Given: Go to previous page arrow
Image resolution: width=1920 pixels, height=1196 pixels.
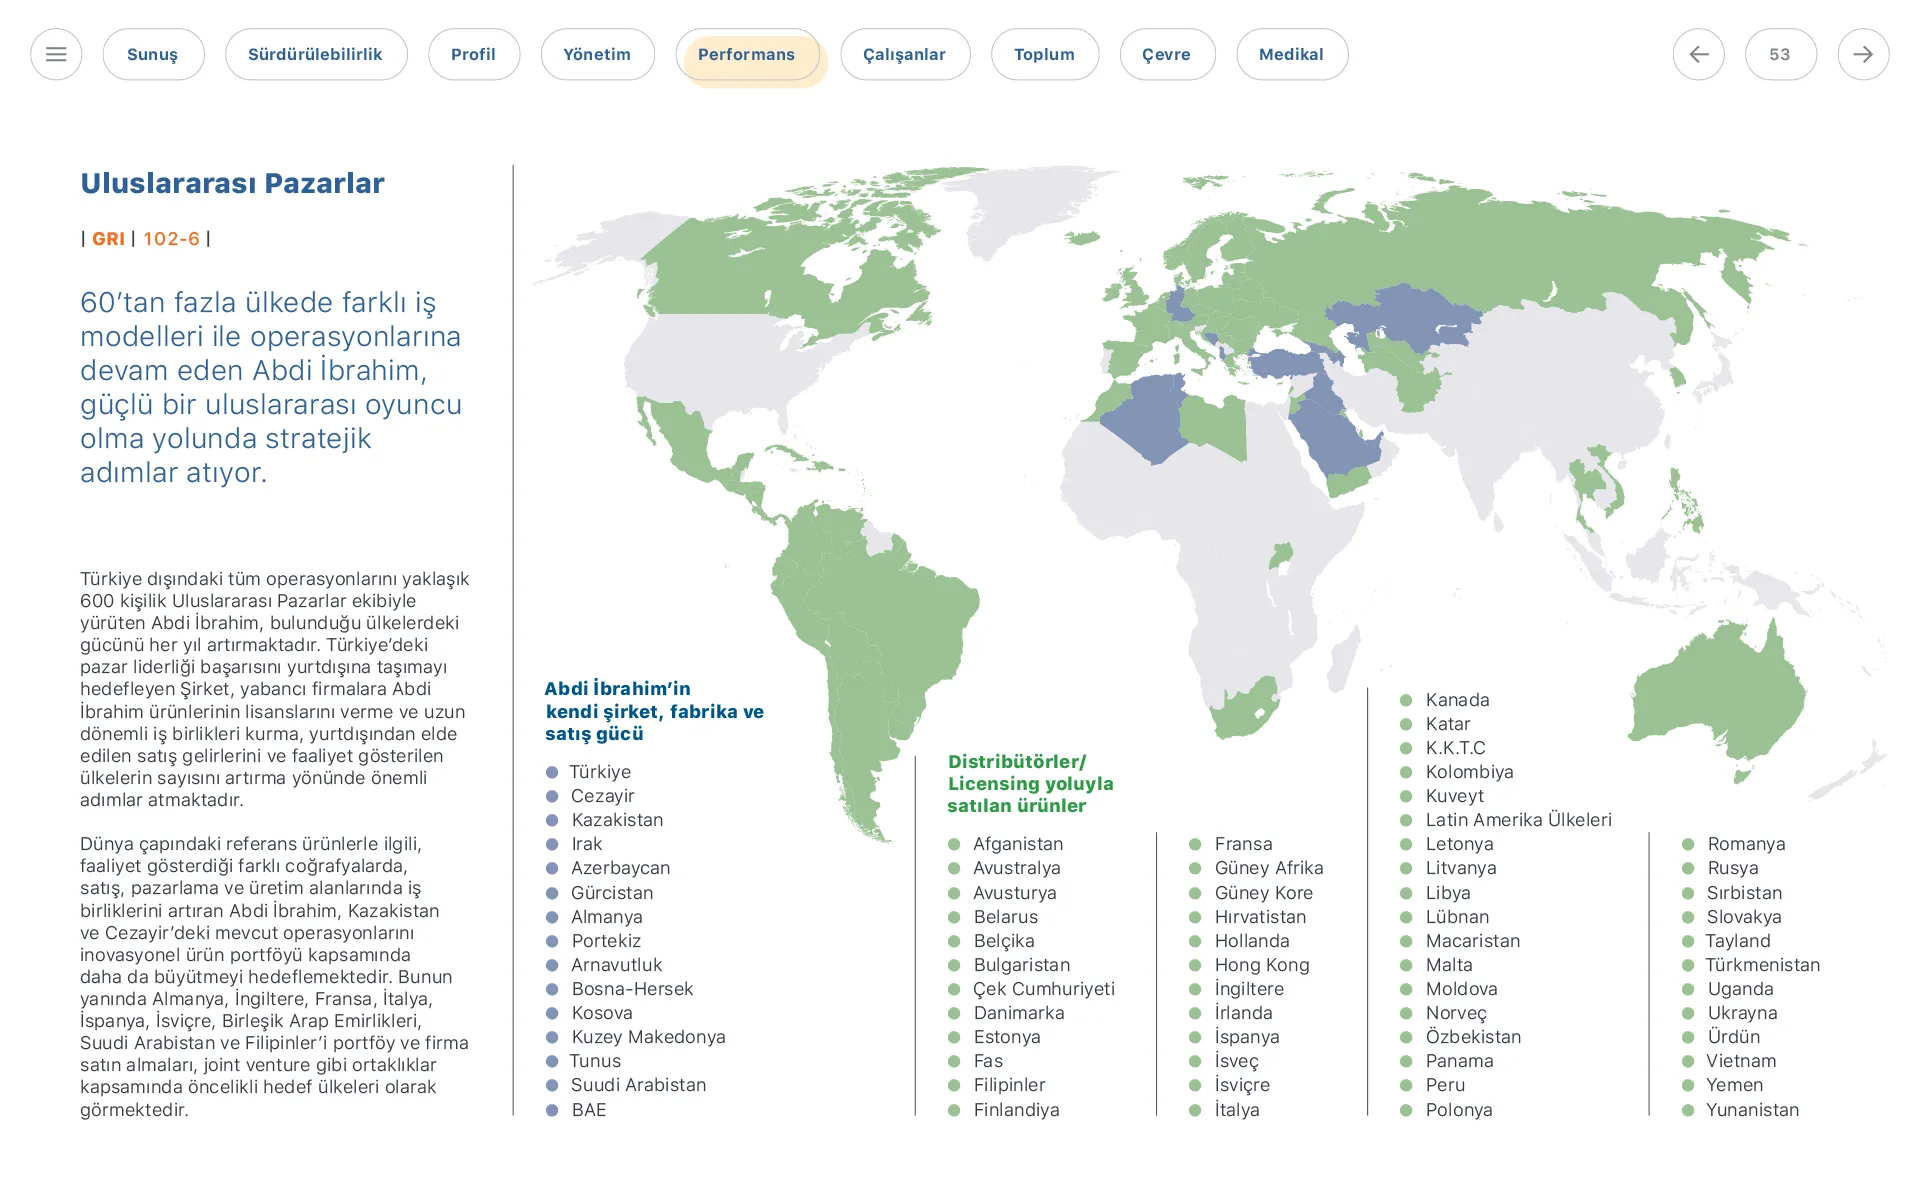Looking at the screenshot, I should [x=1698, y=54].
